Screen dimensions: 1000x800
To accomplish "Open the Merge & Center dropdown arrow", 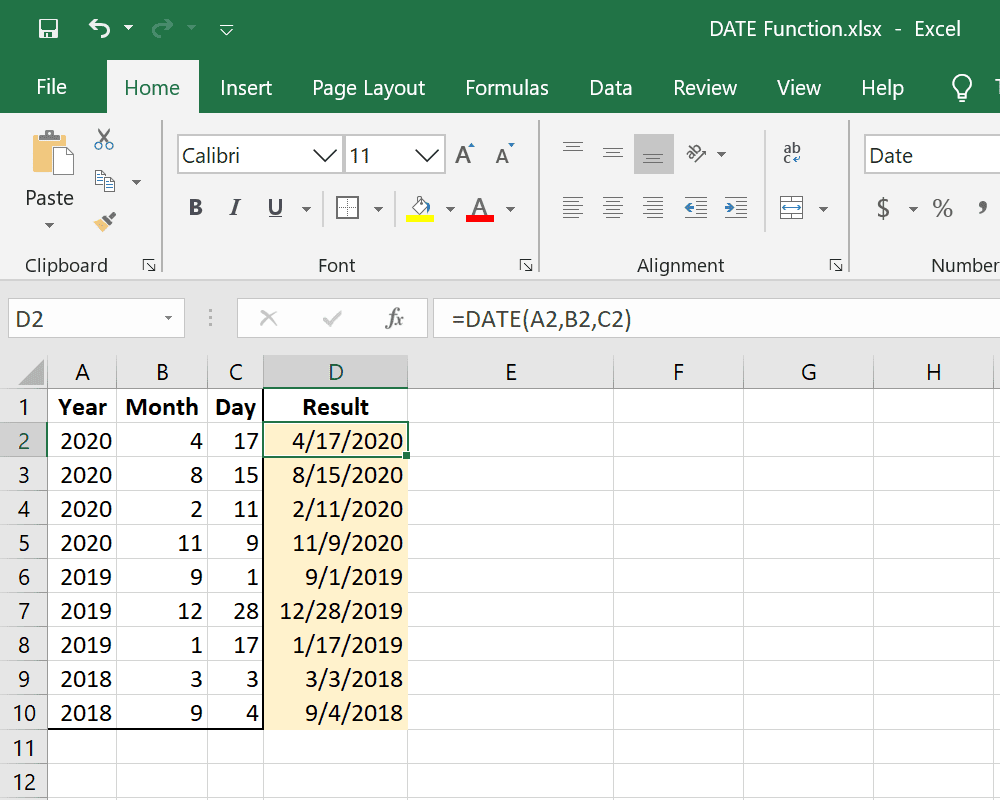I will click(823, 209).
